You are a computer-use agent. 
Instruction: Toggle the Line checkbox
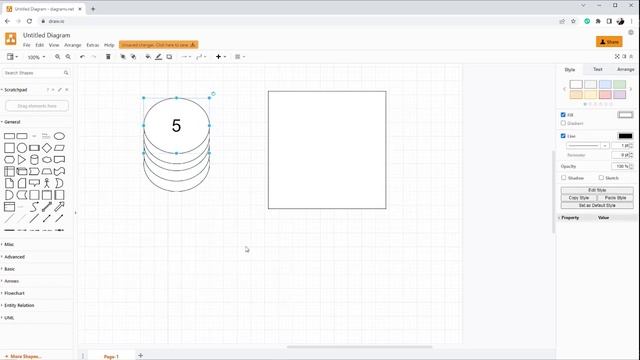click(x=563, y=136)
